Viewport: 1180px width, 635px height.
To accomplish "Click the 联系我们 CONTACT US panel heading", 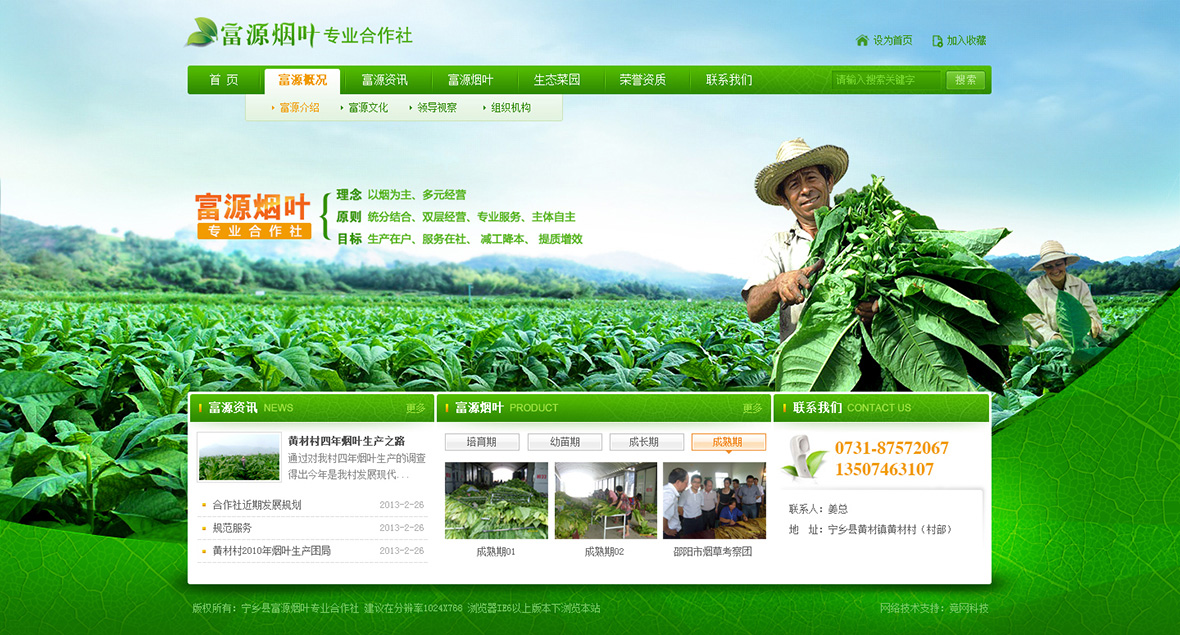I will (851, 408).
